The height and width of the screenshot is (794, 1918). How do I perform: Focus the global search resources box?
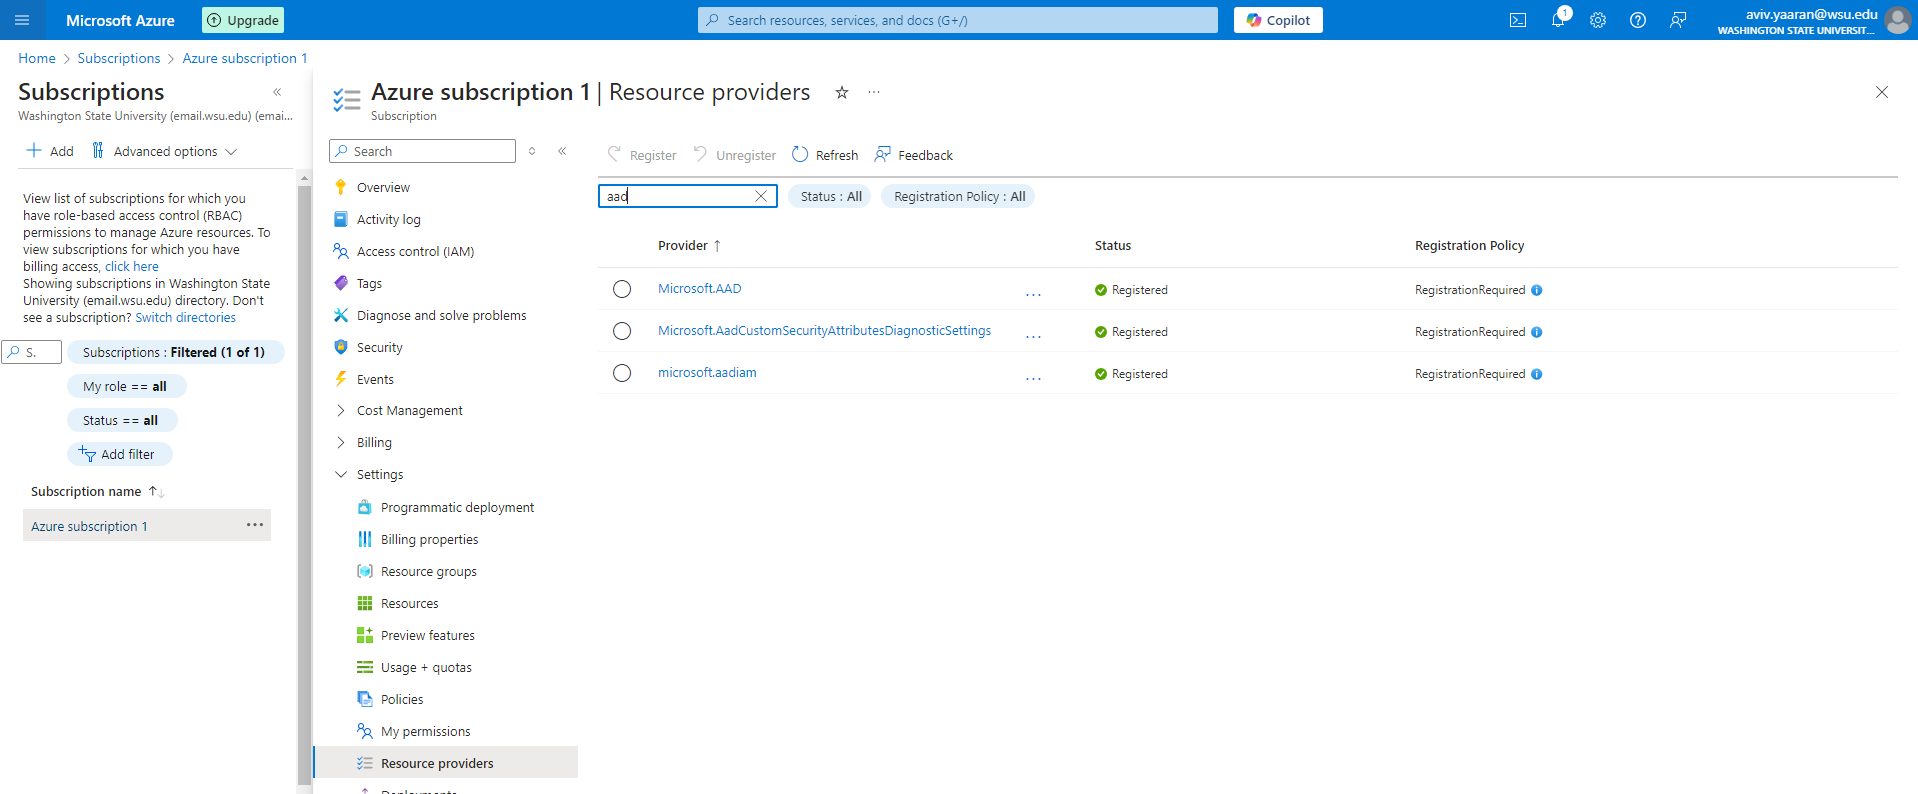click(958, 20)
